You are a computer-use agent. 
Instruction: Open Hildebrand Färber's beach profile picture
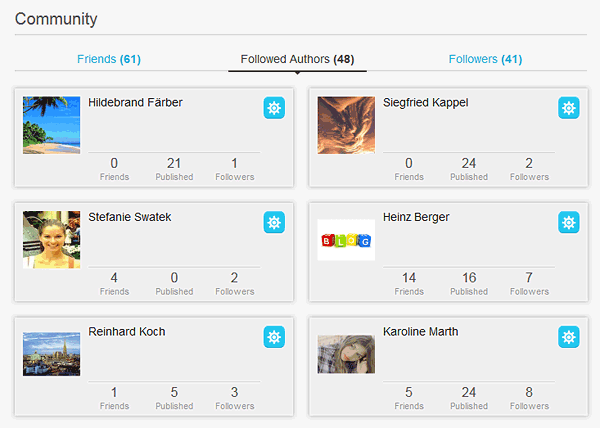point(52,125)
